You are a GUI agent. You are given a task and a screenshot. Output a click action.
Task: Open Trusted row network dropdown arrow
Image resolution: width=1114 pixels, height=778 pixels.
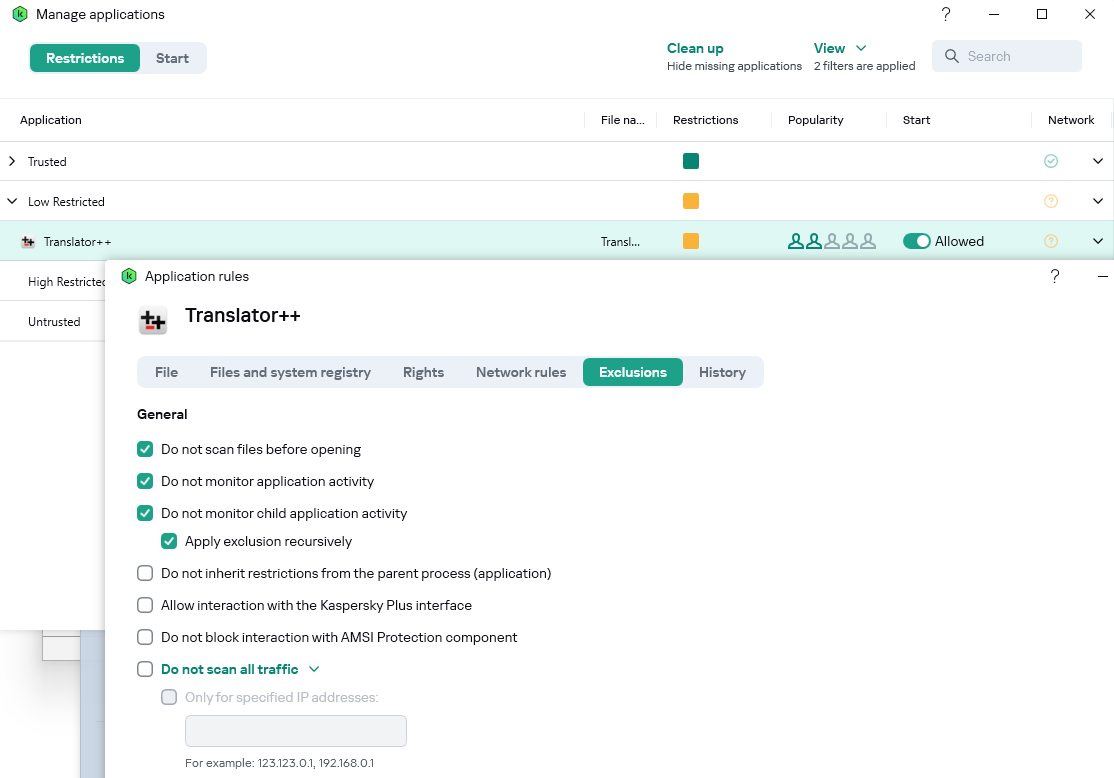point(1098,161)
